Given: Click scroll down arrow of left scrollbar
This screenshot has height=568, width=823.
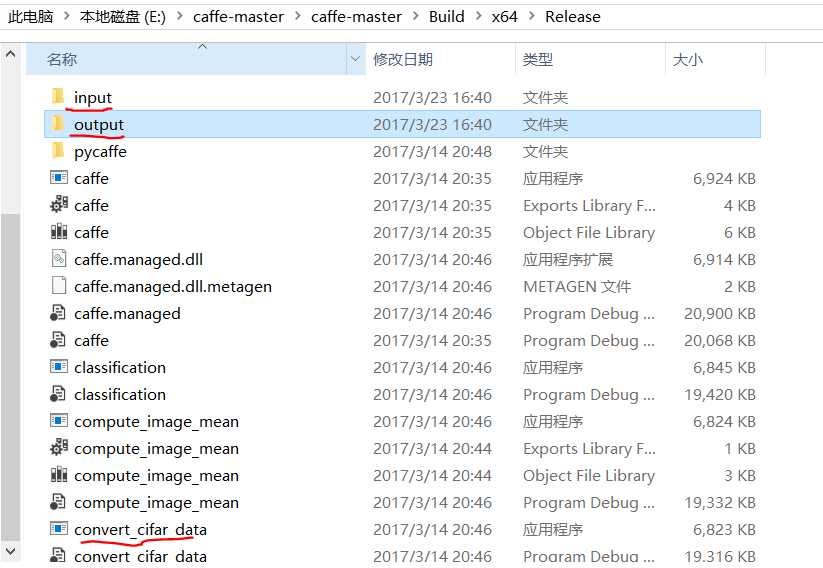Looking at the screenshot, I should point(10,552).
